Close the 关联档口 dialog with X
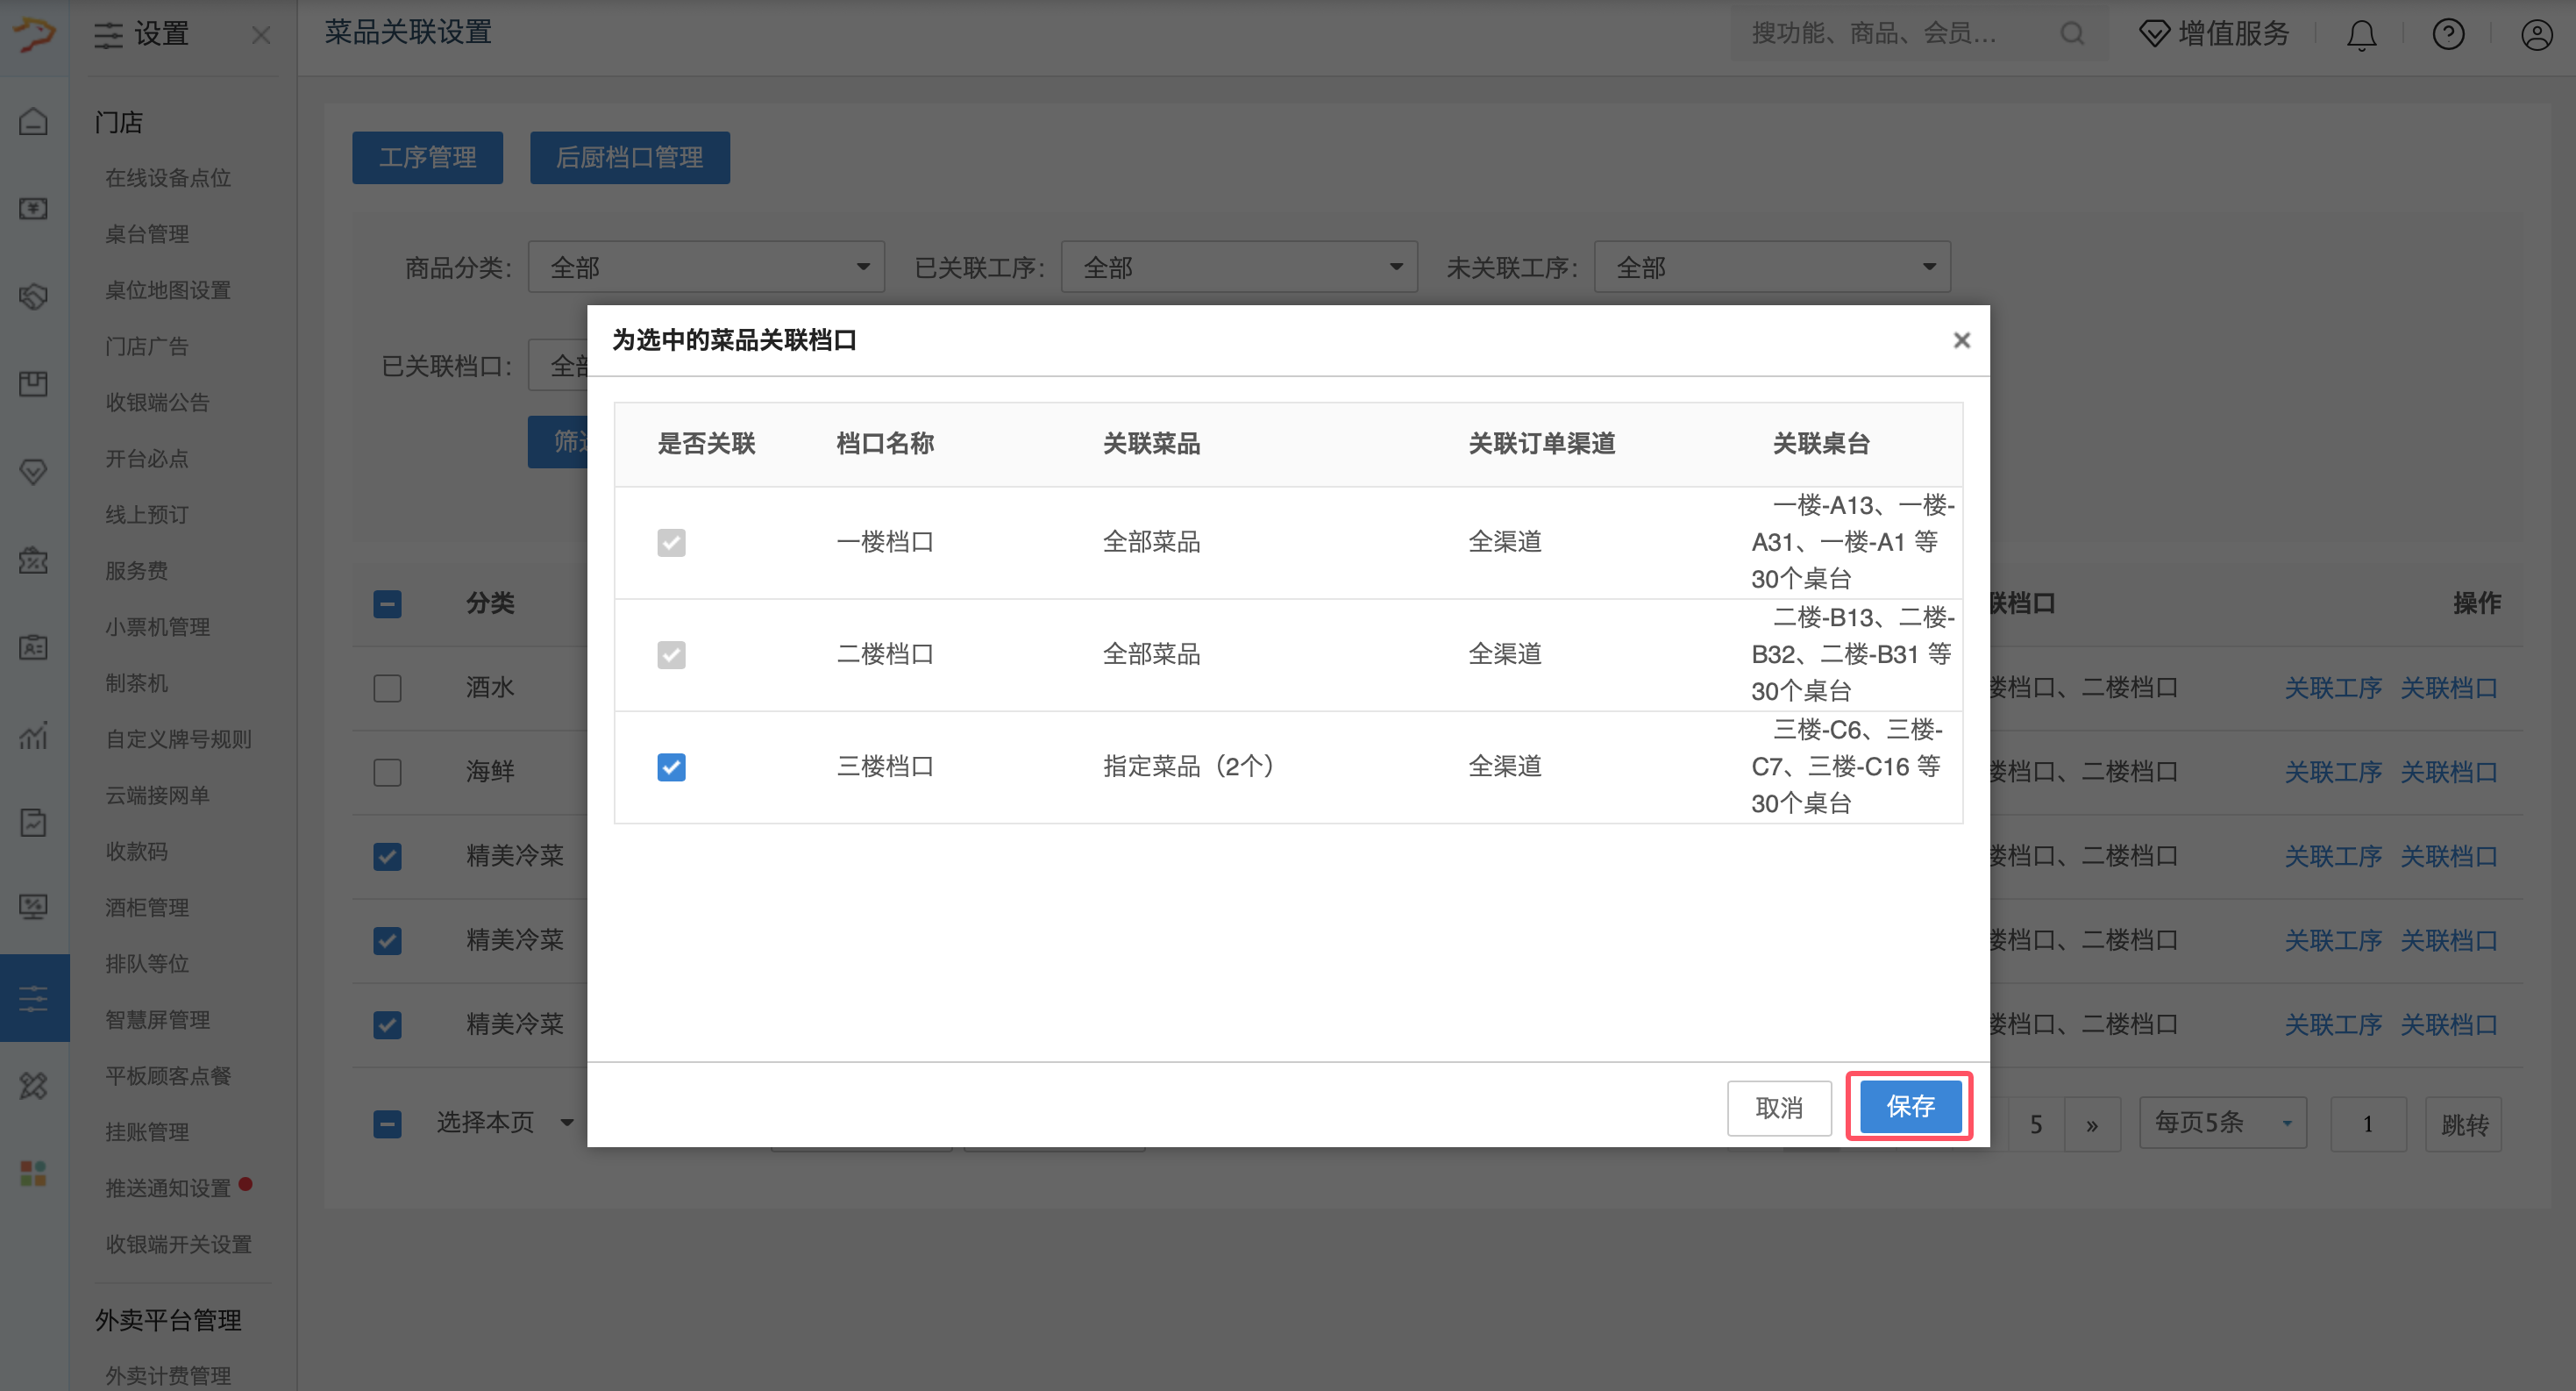Viewport: 2576px width, 1391px height. [x=1961, y=340]
